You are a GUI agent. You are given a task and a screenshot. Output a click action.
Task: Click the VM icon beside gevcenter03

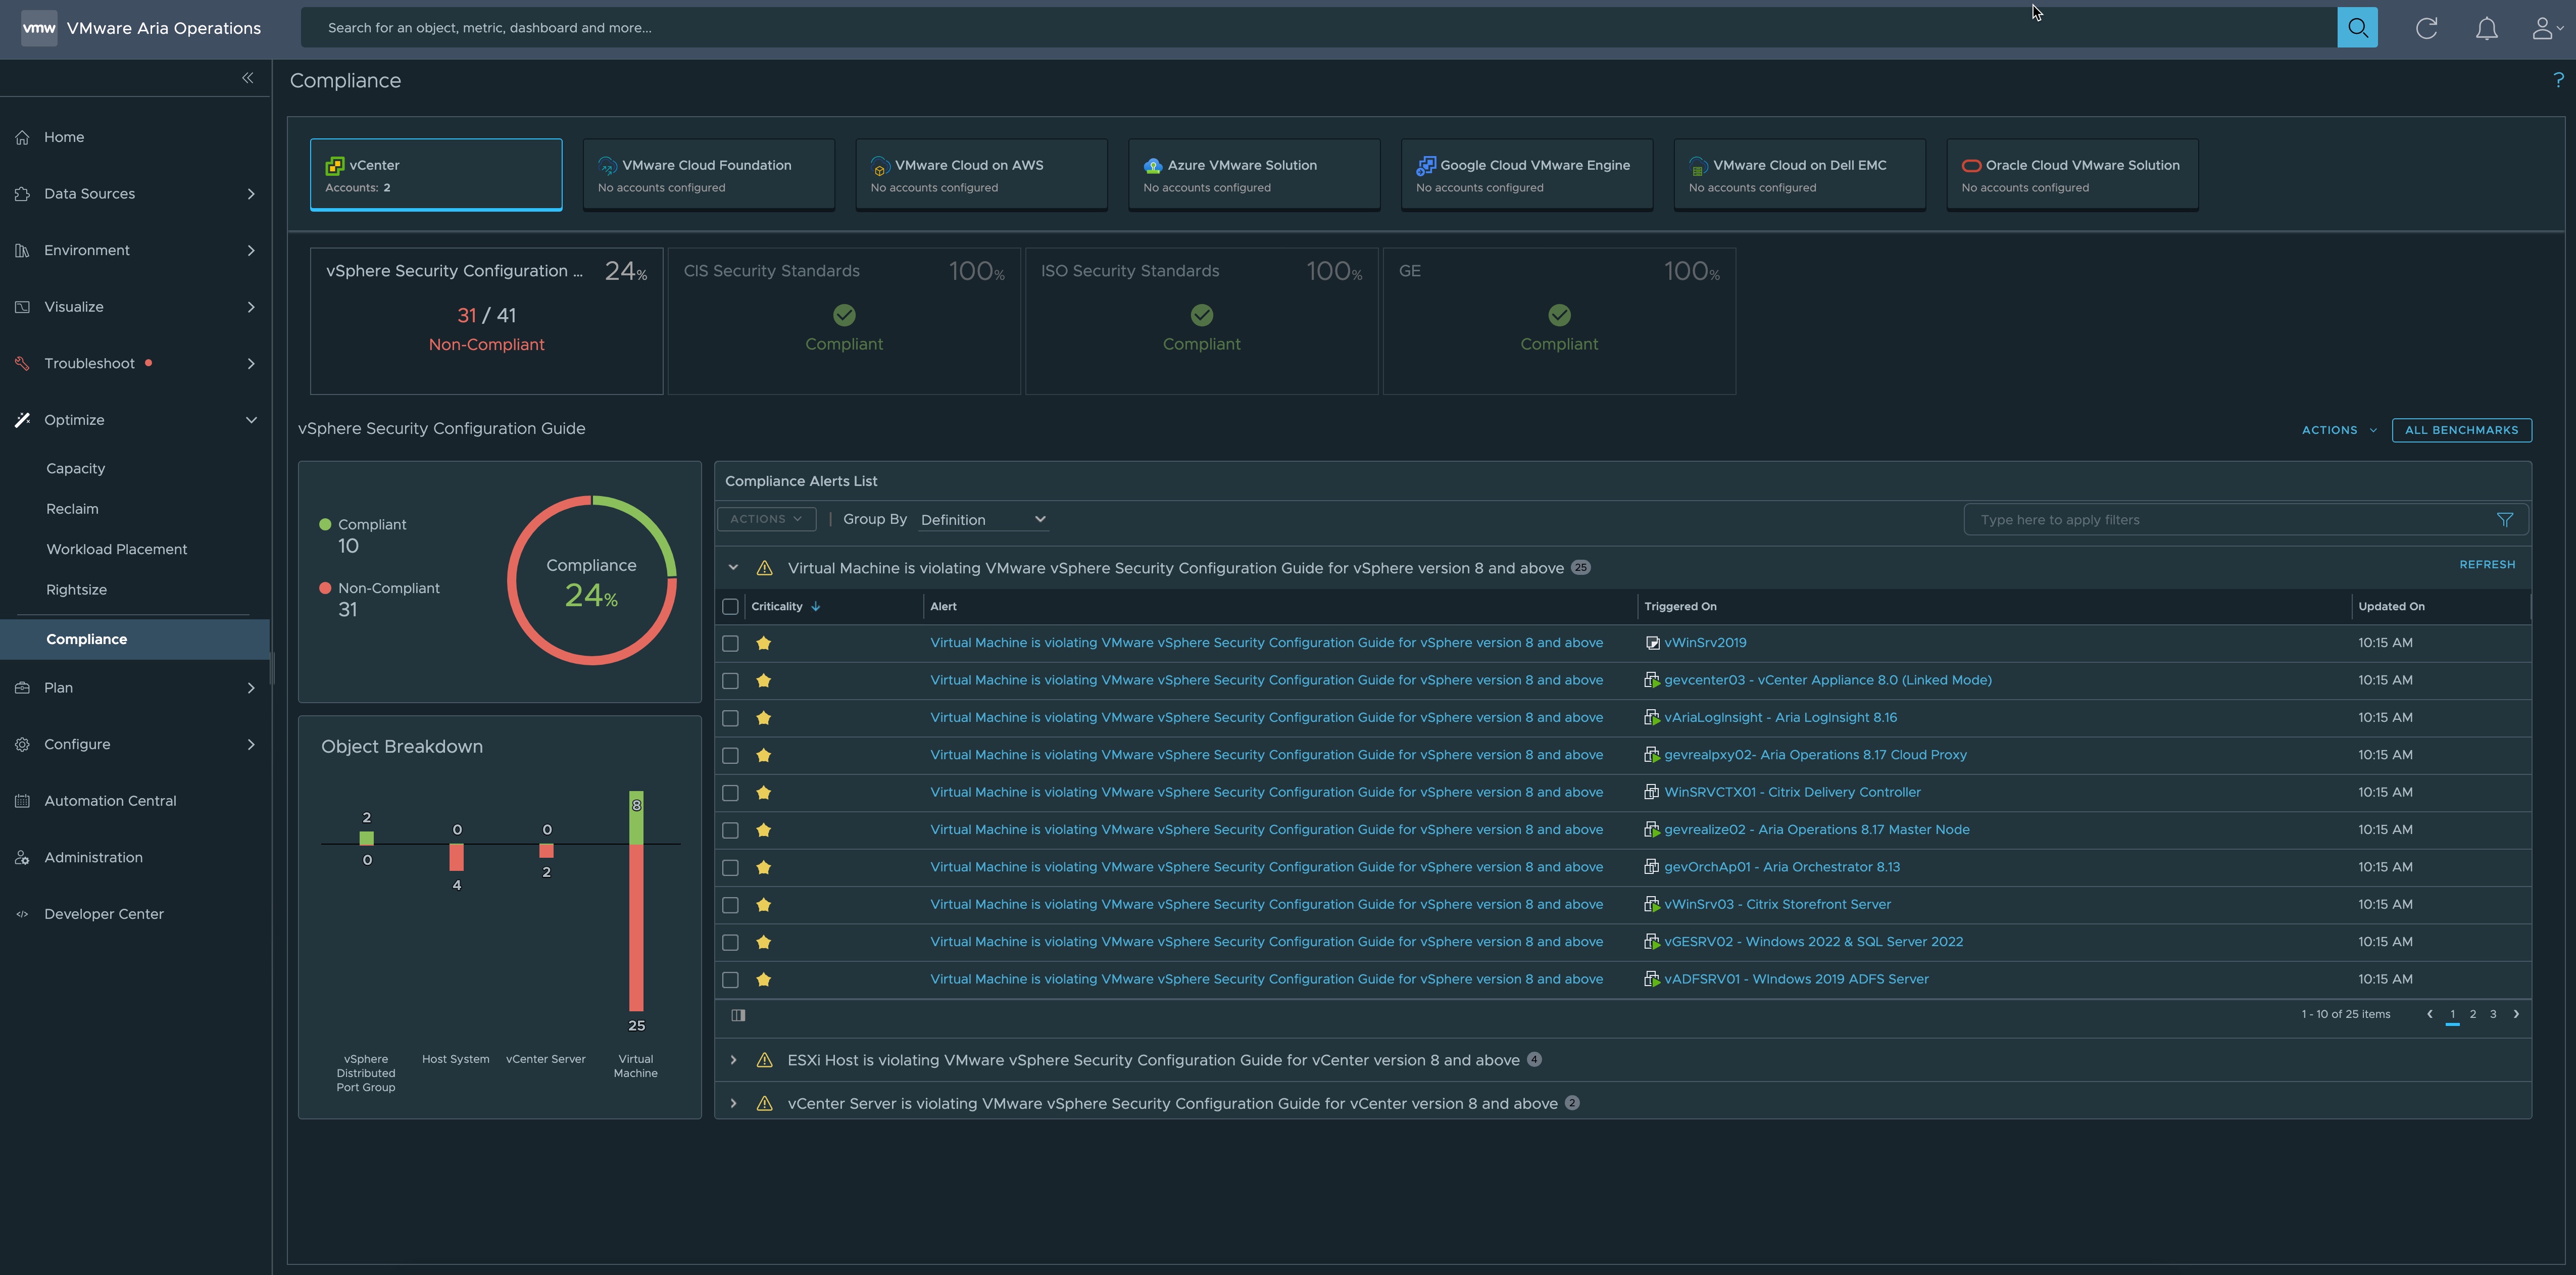click(x=1652, y=680)
